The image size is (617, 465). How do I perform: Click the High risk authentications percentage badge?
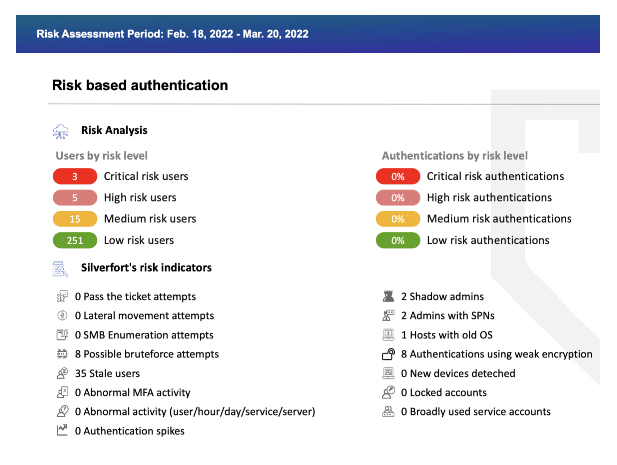397,198
